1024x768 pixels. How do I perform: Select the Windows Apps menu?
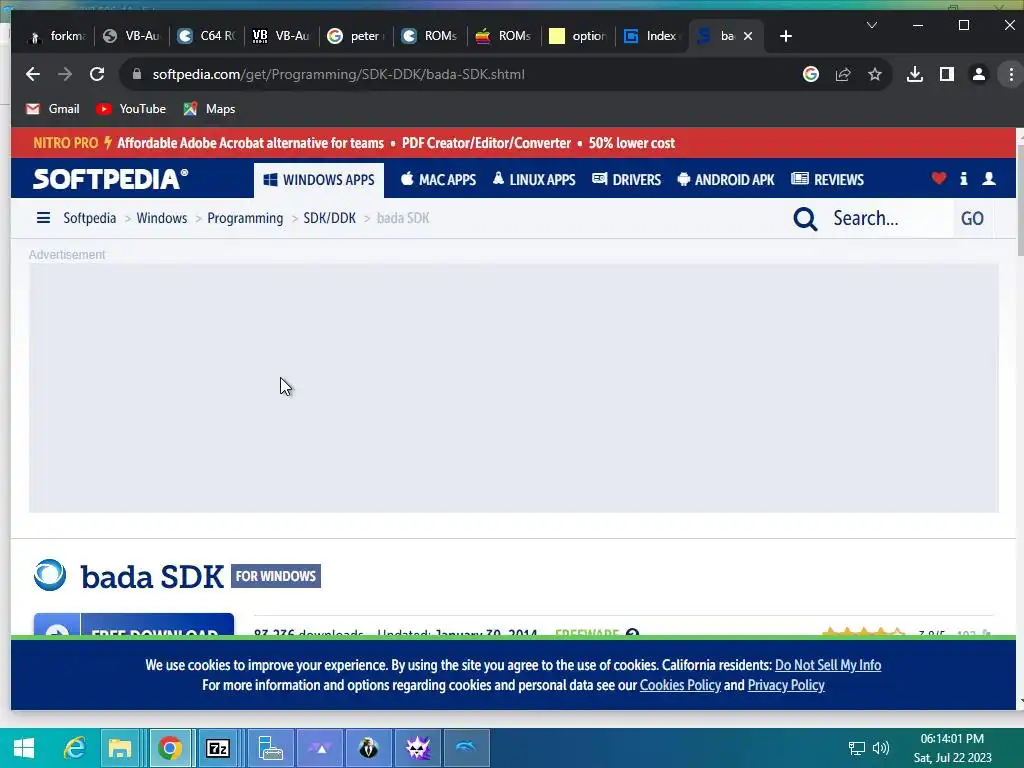pos(319,180)
